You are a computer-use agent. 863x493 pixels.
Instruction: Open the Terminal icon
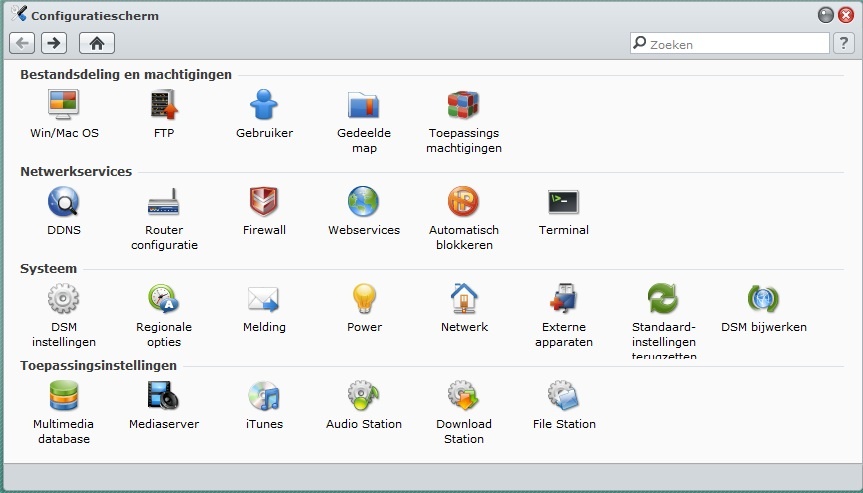tap(564, 202)
